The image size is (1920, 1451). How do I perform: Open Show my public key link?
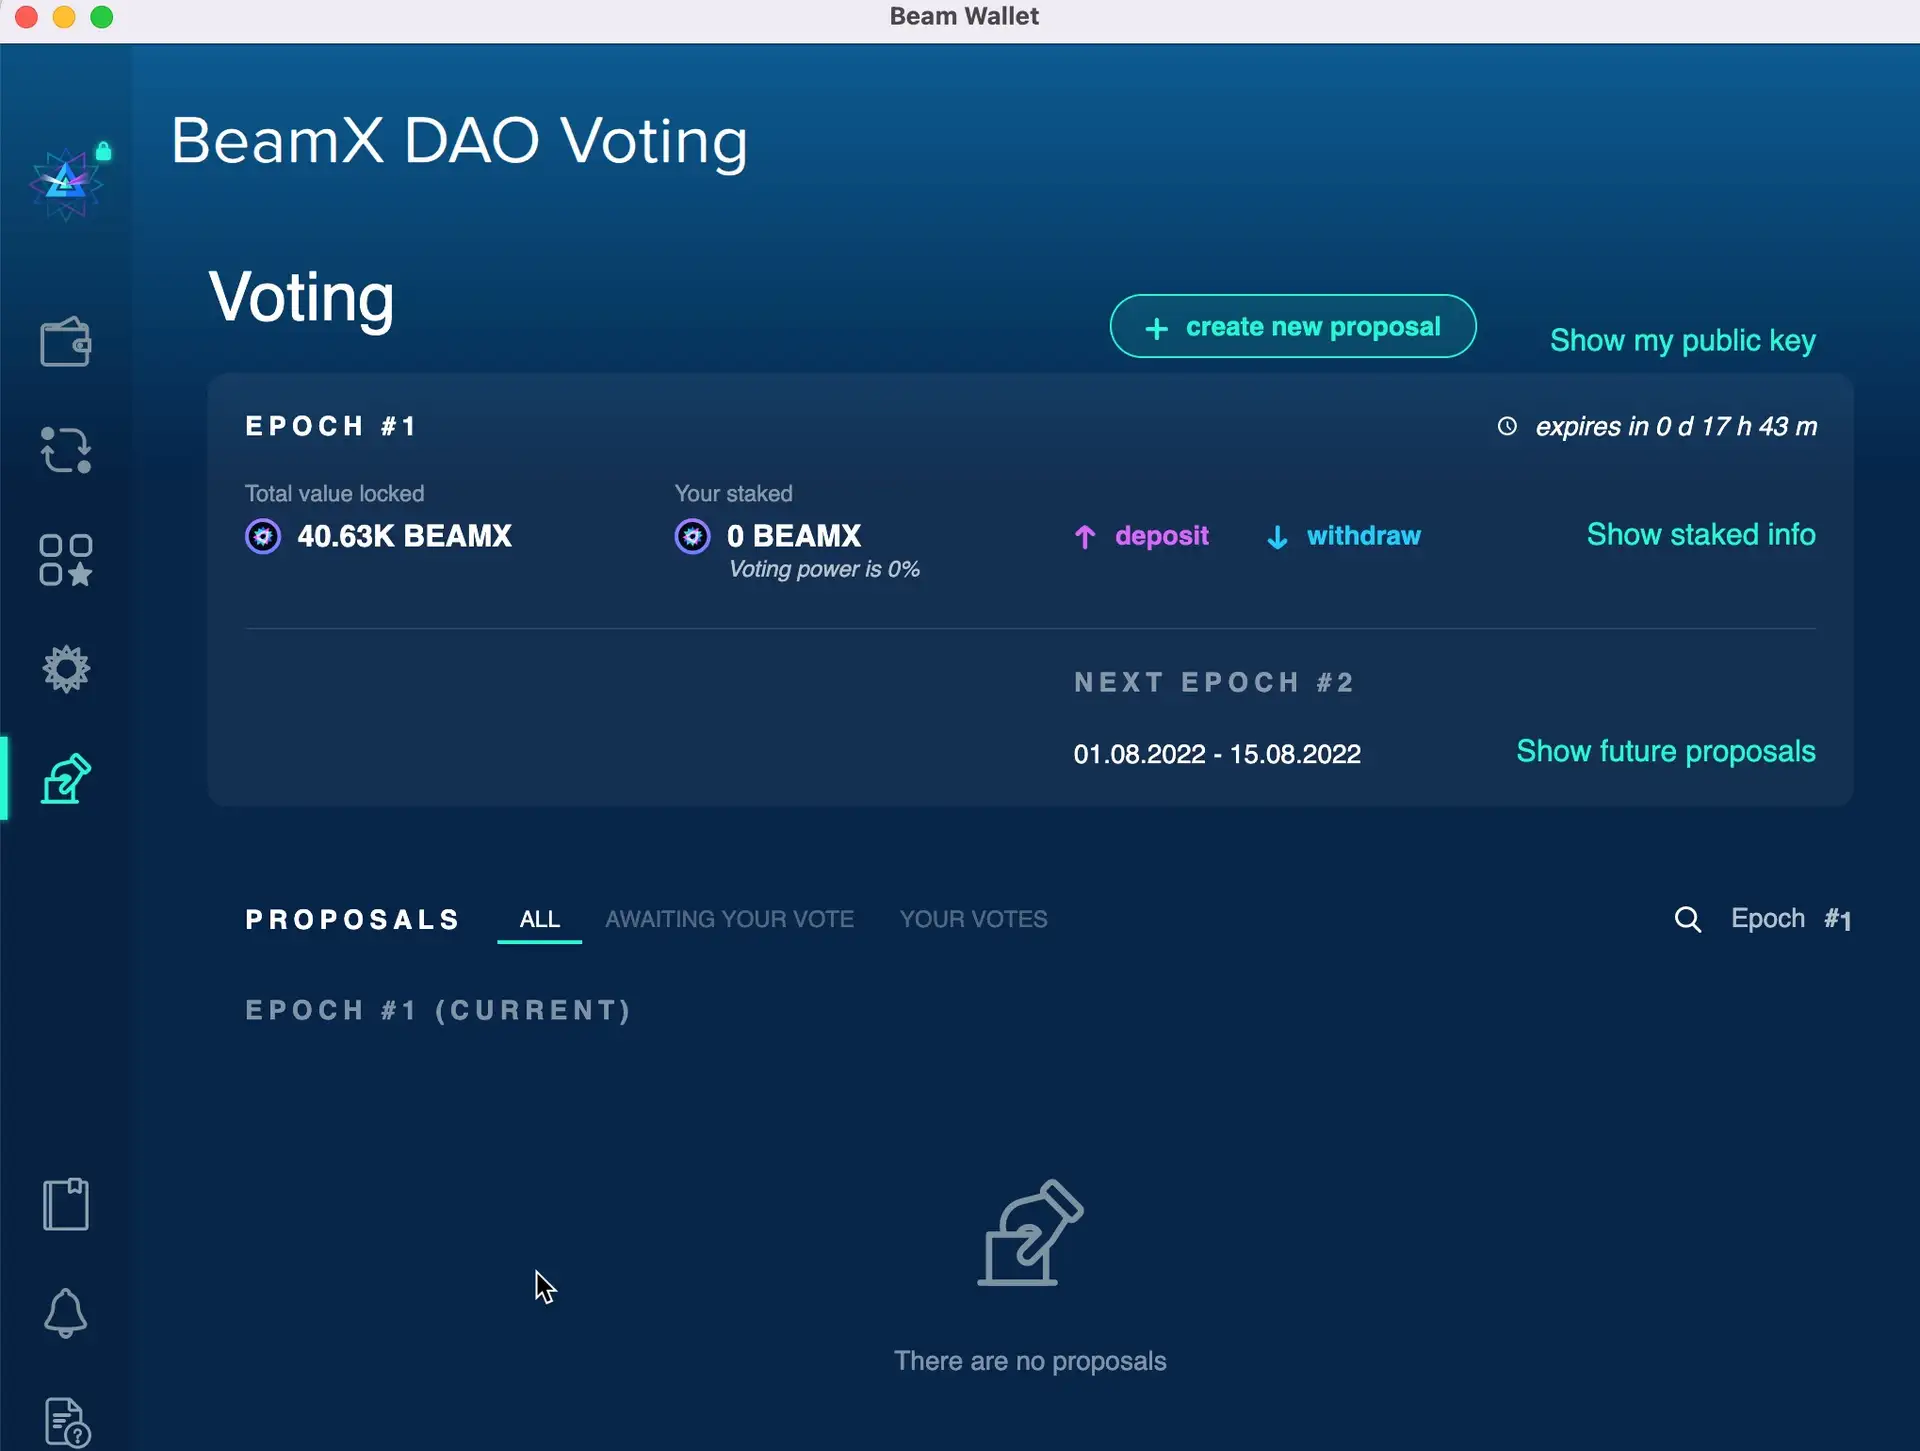[1682, 340]
